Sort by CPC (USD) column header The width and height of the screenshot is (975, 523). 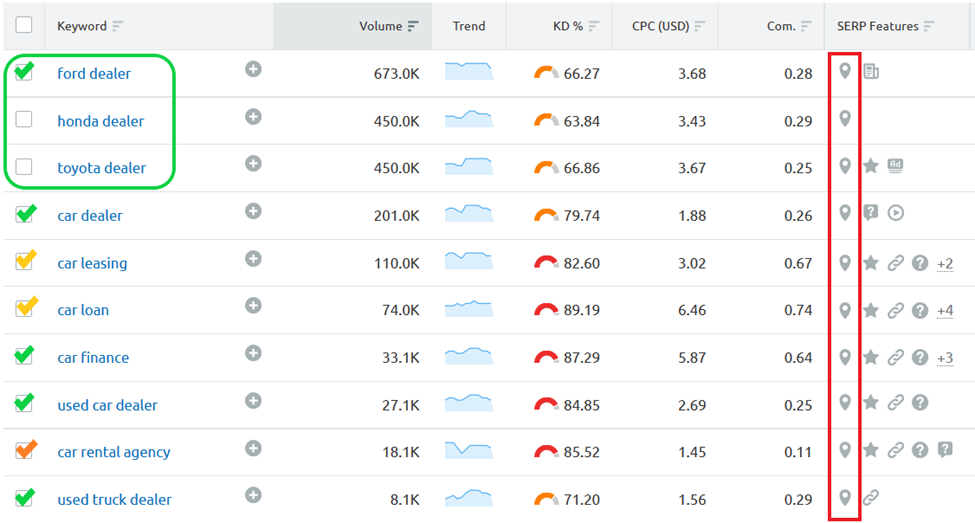tap(668, 26)
